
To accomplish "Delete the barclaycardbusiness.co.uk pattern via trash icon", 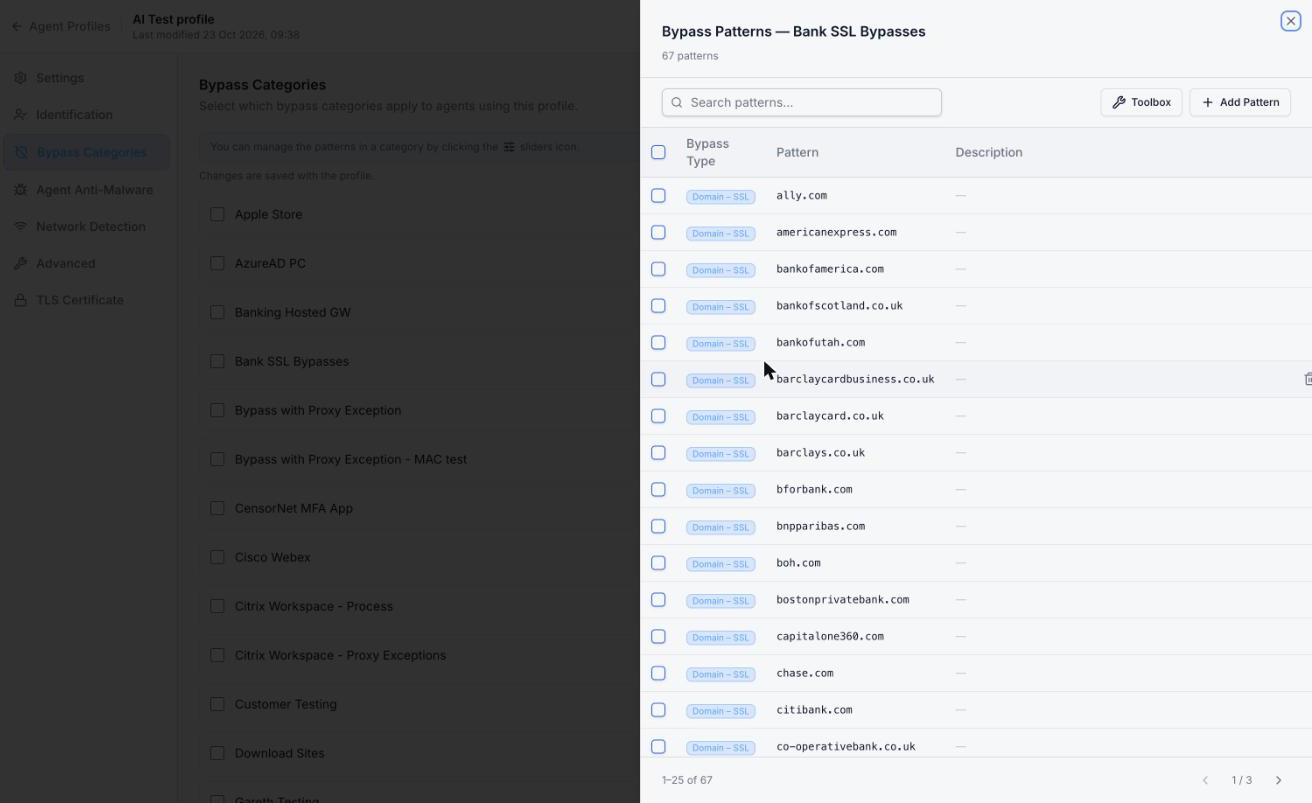I will 1308,379.
